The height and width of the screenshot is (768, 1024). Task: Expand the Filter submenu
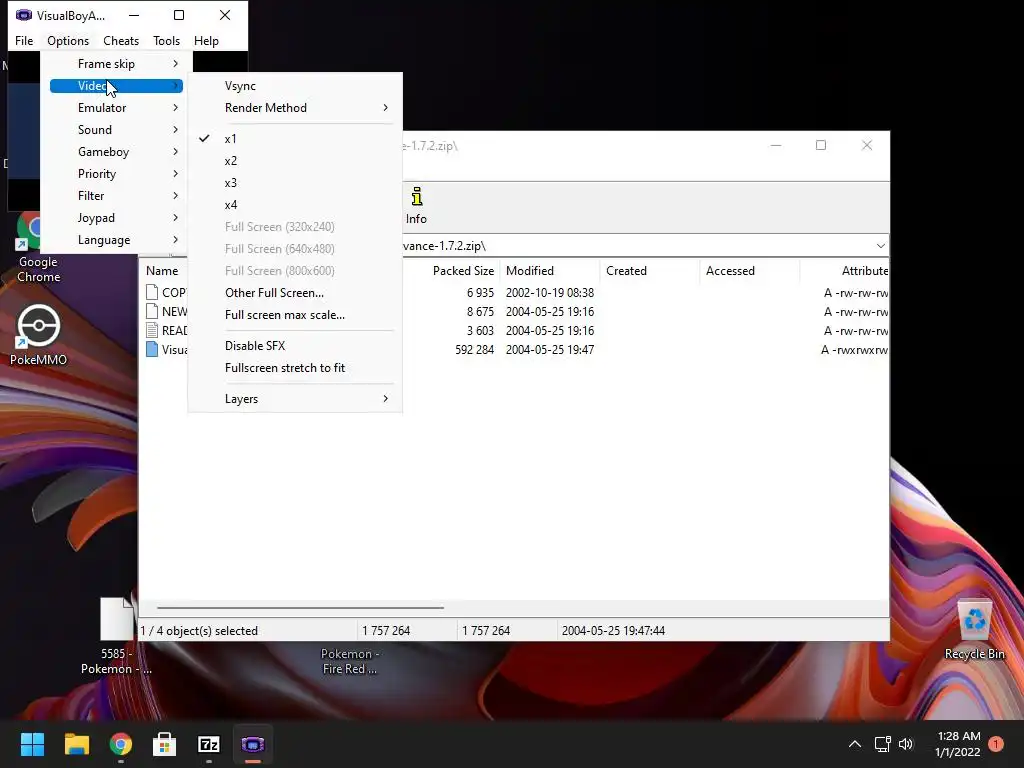[116, 196]
